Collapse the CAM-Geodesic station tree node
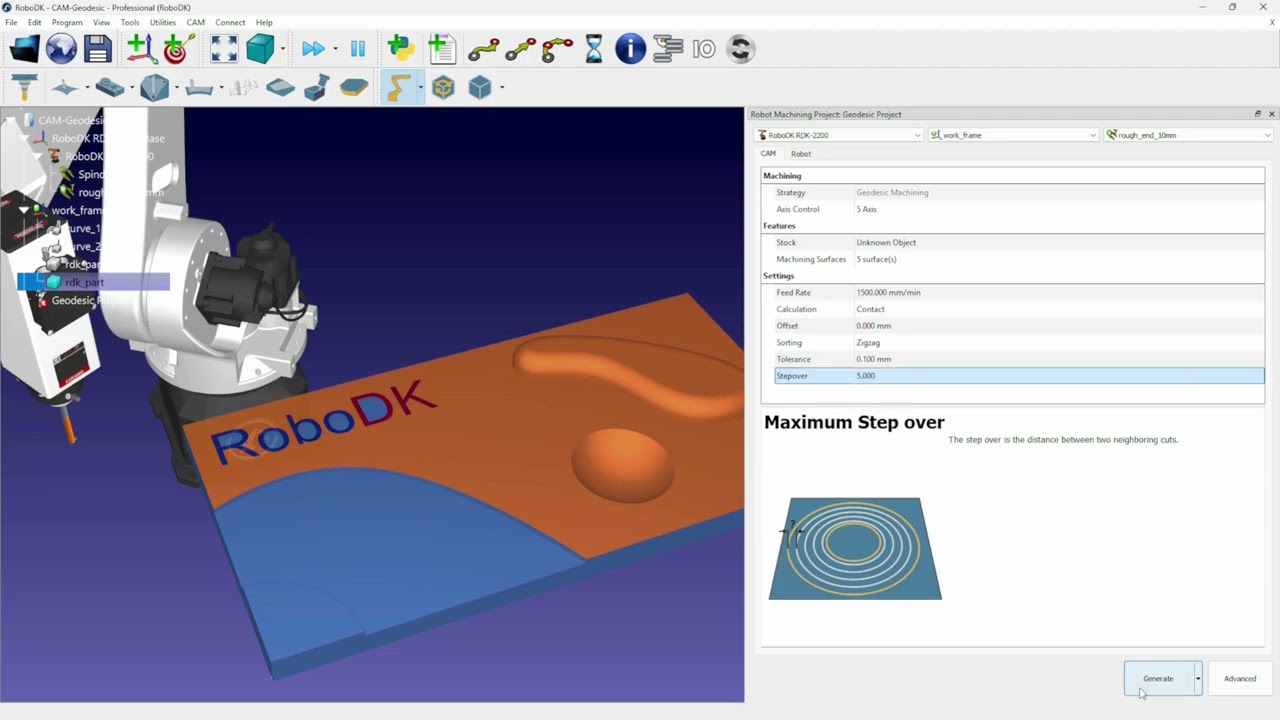Screen dimensions: 1280x720 click(10, 120)
